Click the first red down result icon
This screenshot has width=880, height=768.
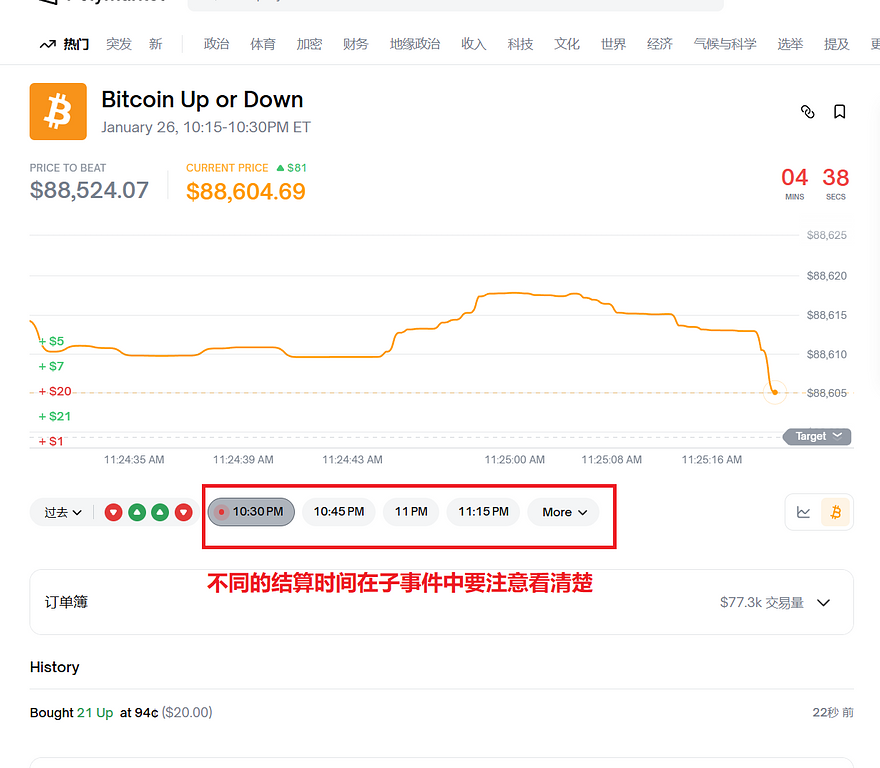114,512
